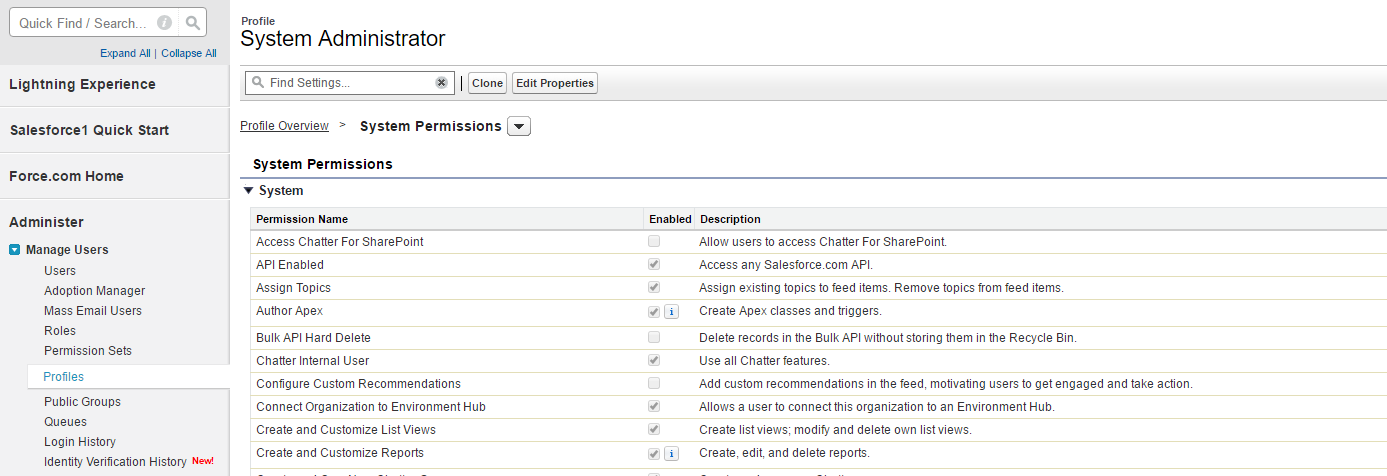The image size is (1387, 476).
Task: Open Profiles in the sidebar
Action: [x=63, y=377]
